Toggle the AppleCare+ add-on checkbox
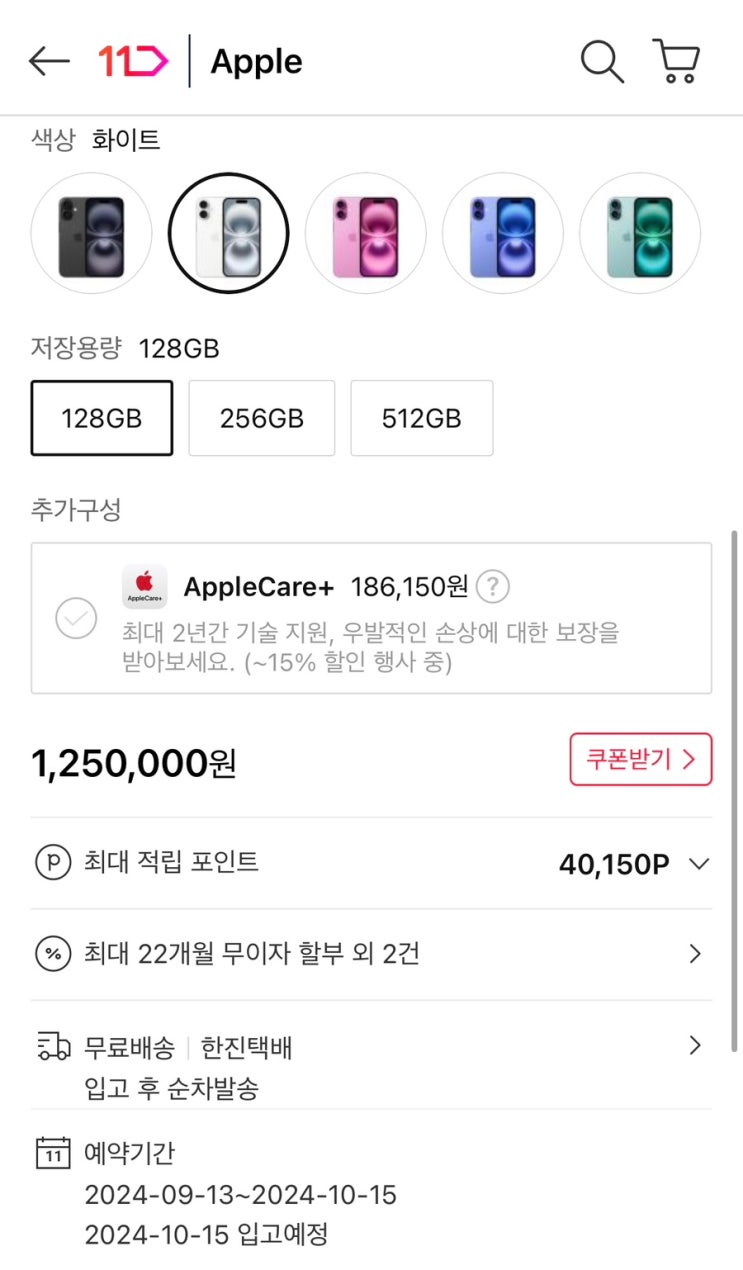The image size is (743, 1270). (x=76, y=618)
